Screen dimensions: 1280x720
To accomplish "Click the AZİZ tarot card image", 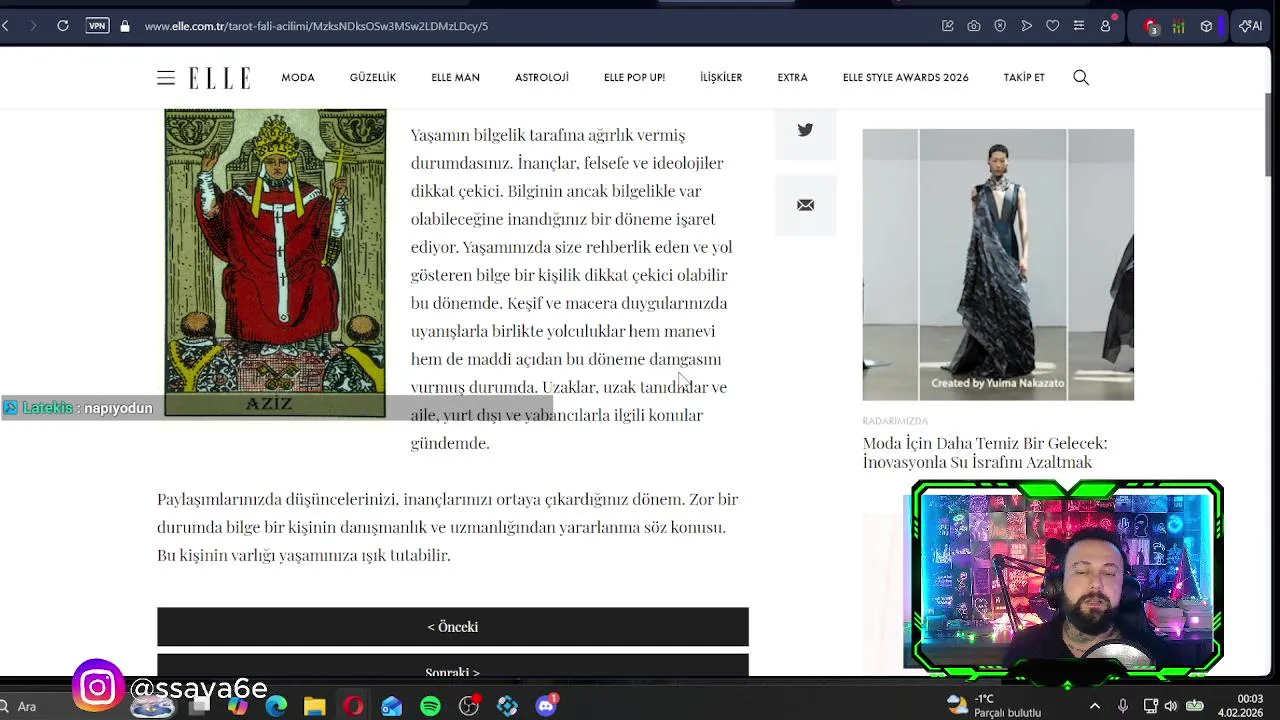I will (x=275, y=263).
